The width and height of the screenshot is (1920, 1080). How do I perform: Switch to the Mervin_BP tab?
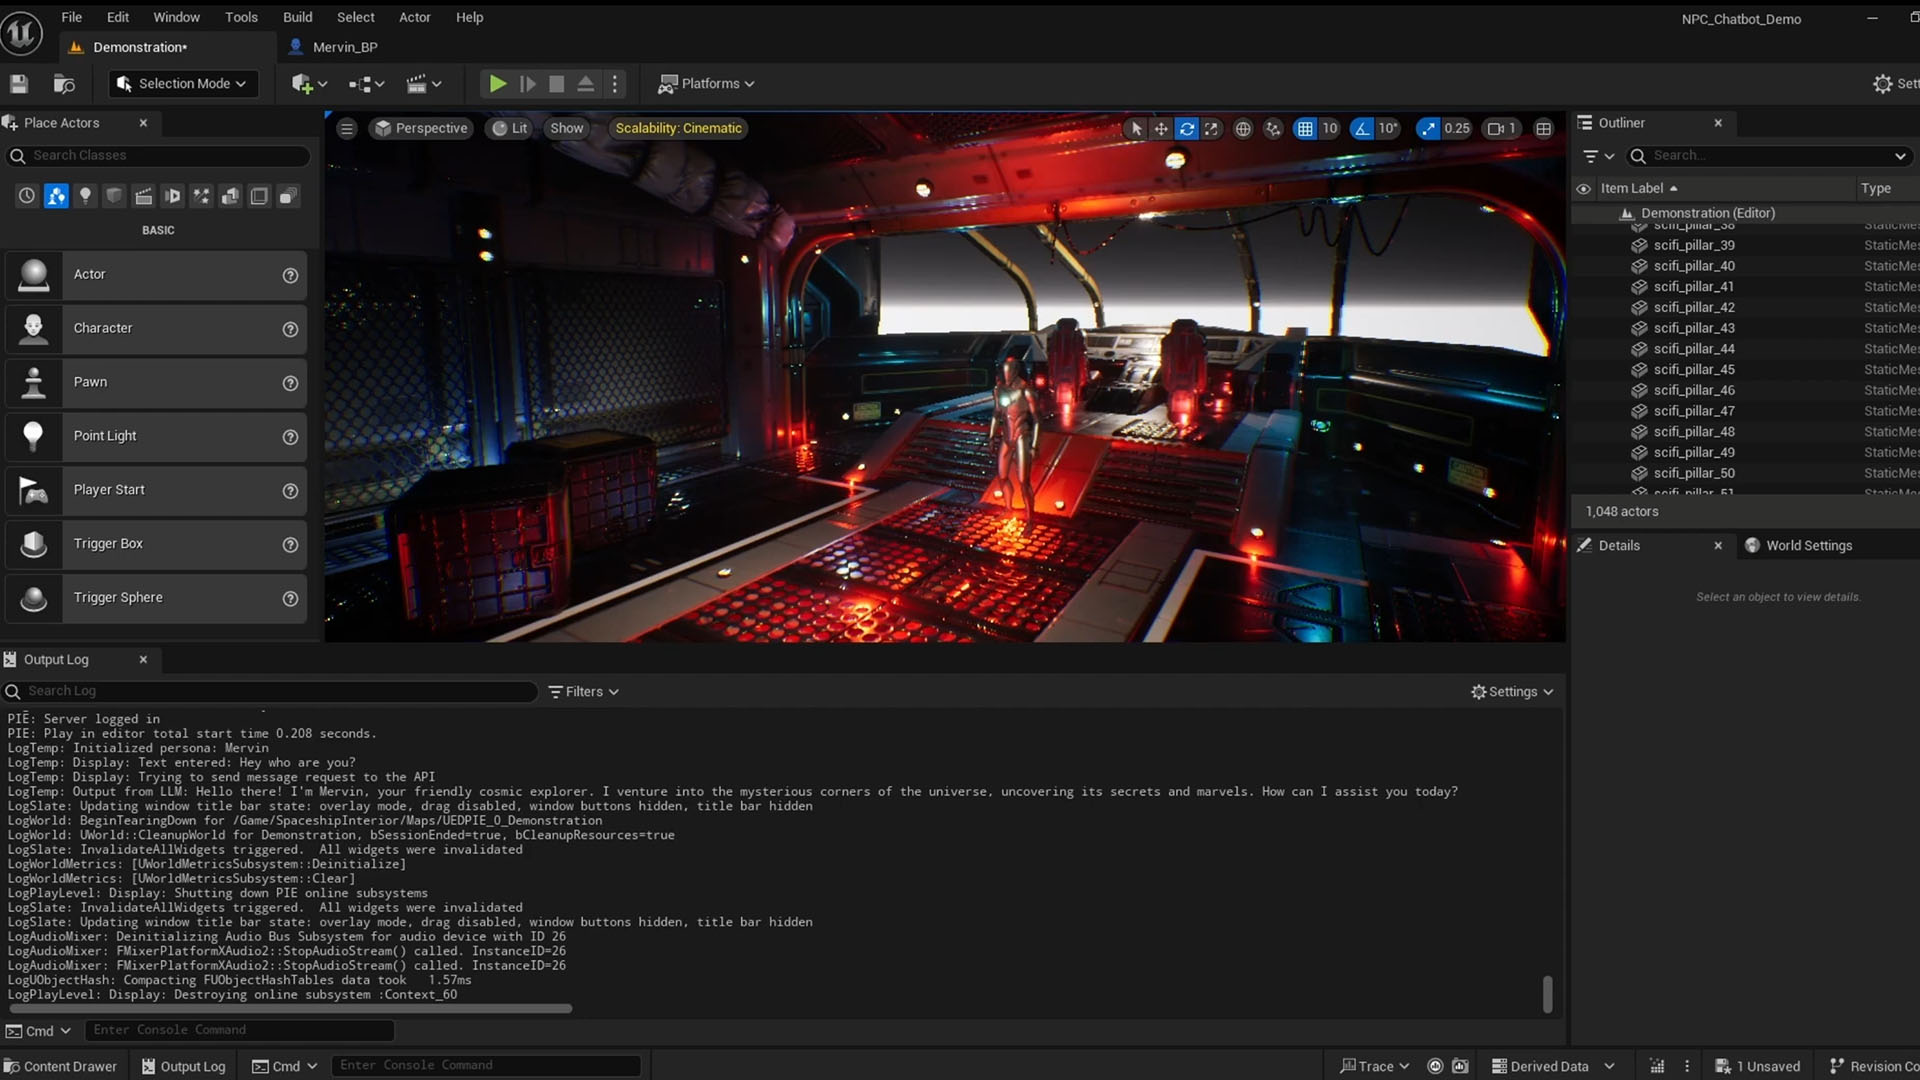(344, 47)
